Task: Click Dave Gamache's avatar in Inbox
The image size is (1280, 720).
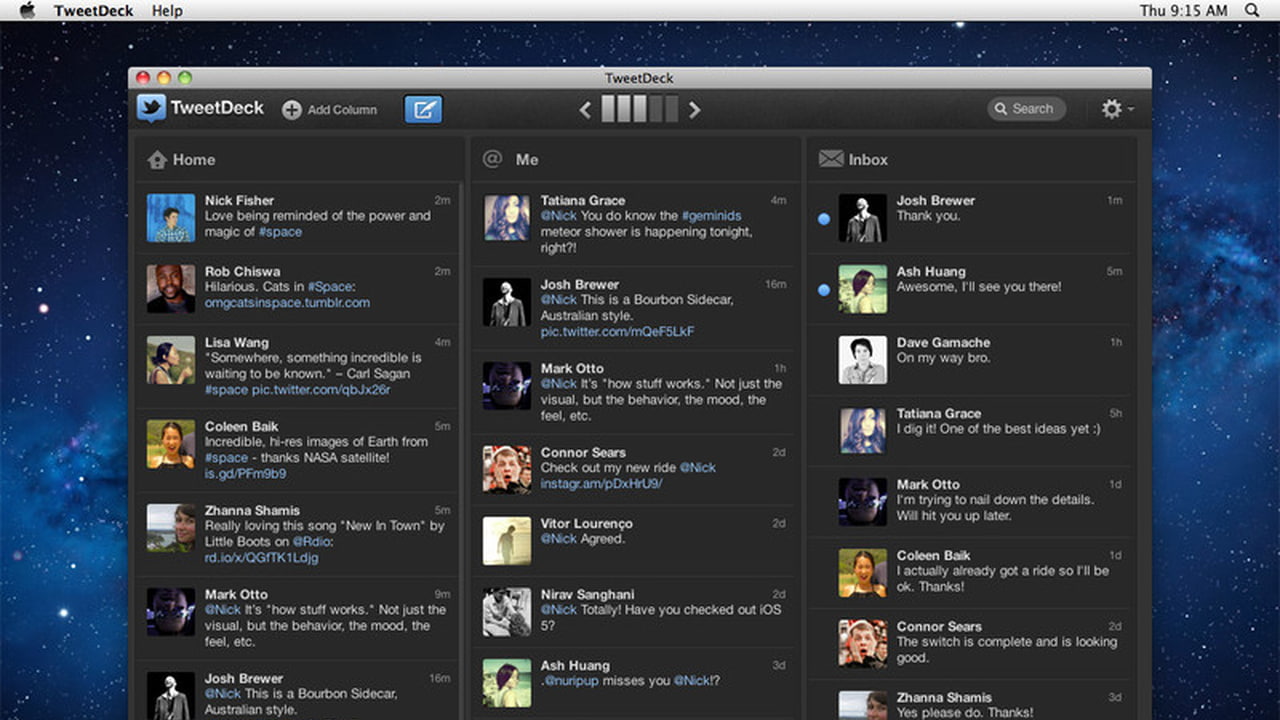Action: tap(863, 360)
